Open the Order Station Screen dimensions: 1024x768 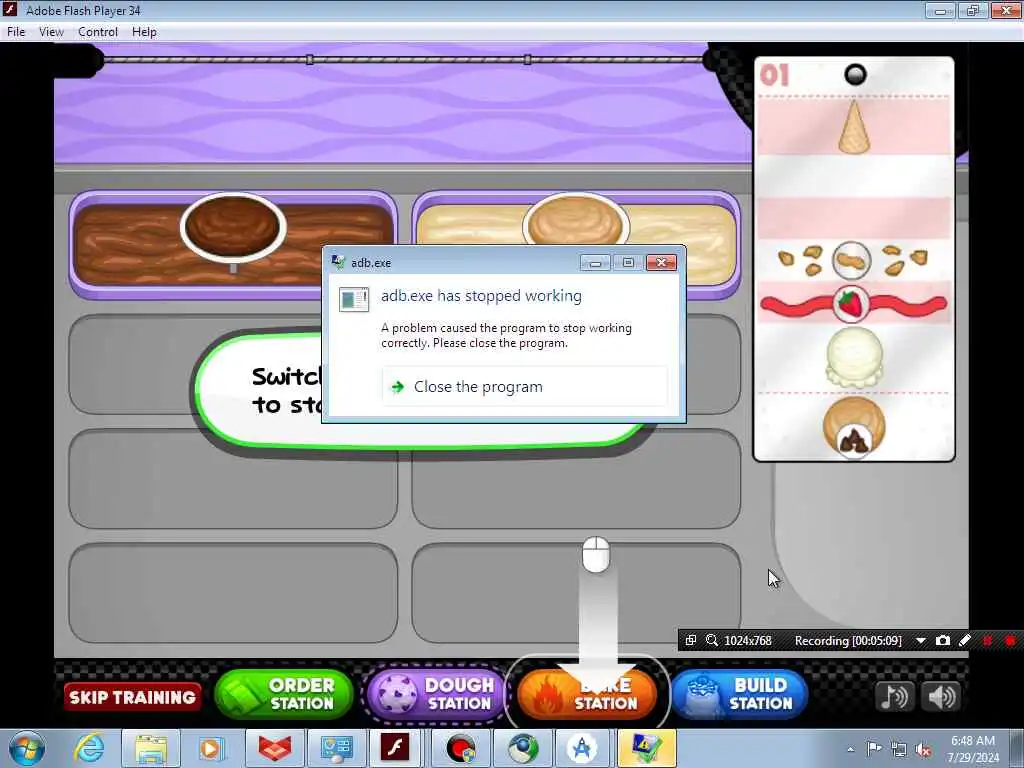pyautogui.click(x=284, y=694)
